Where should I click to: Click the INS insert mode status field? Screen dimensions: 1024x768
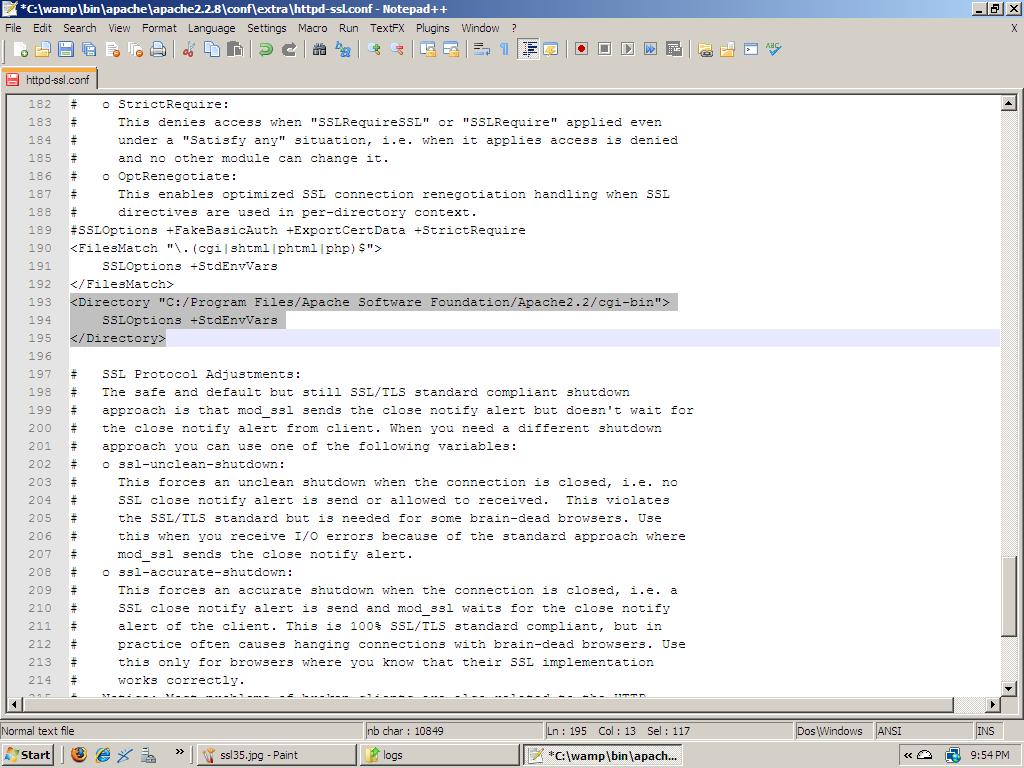[985, 731]
